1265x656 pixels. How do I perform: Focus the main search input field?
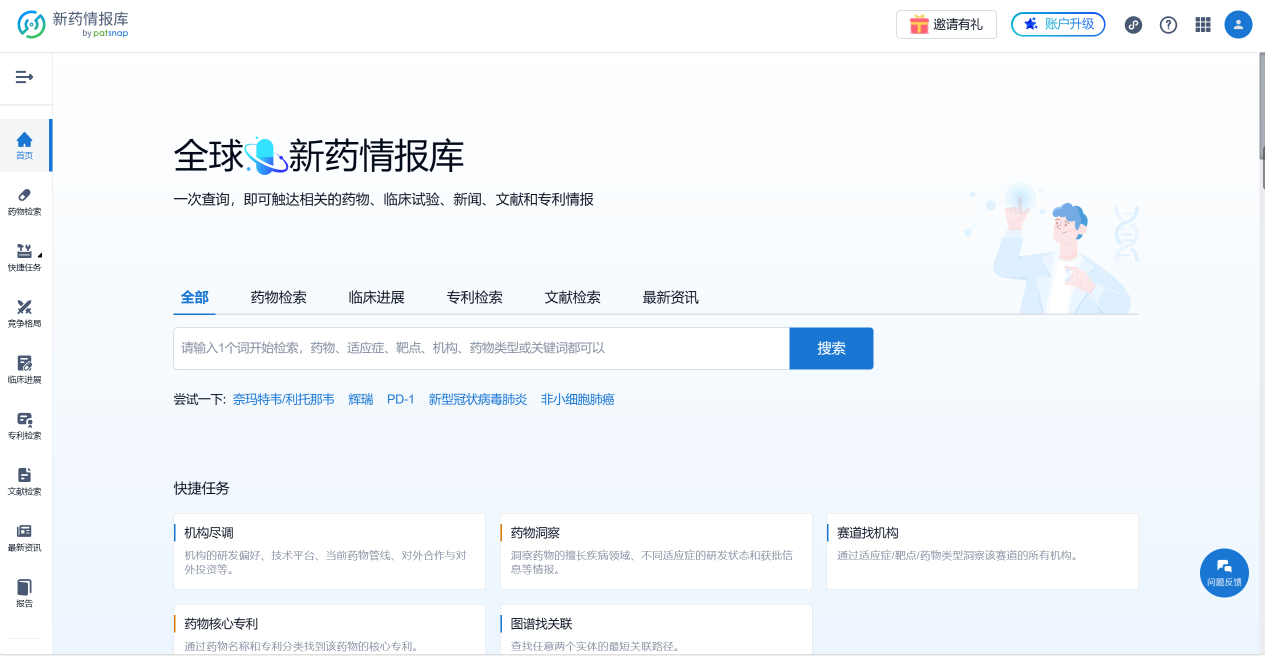[480, 349]
